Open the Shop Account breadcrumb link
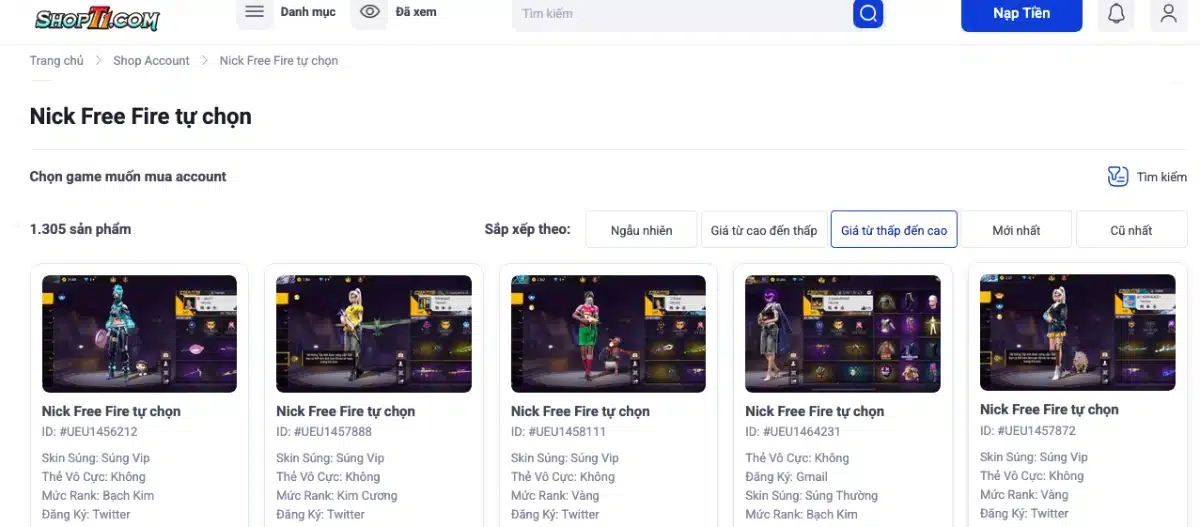 tap(151, 61)
